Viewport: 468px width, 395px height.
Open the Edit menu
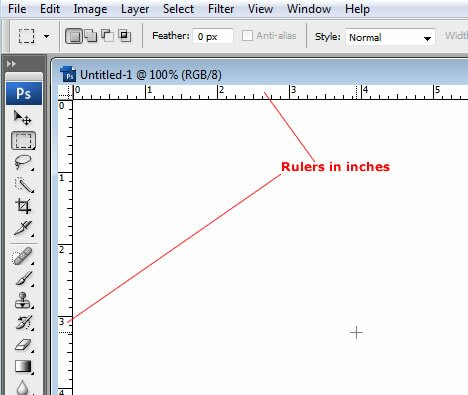coord(50,9)
